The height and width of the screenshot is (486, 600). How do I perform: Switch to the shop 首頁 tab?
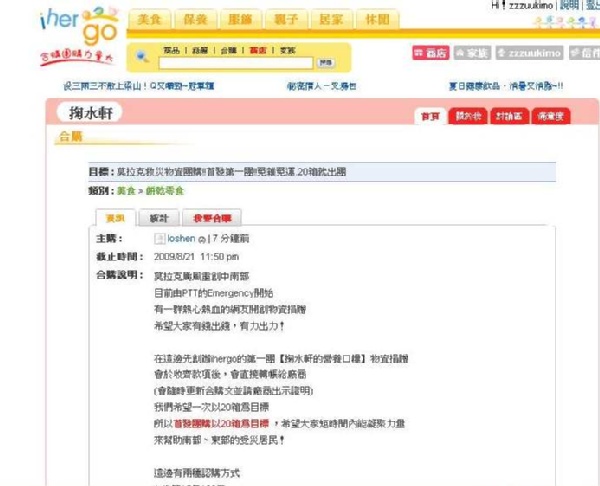coord(430,116)
